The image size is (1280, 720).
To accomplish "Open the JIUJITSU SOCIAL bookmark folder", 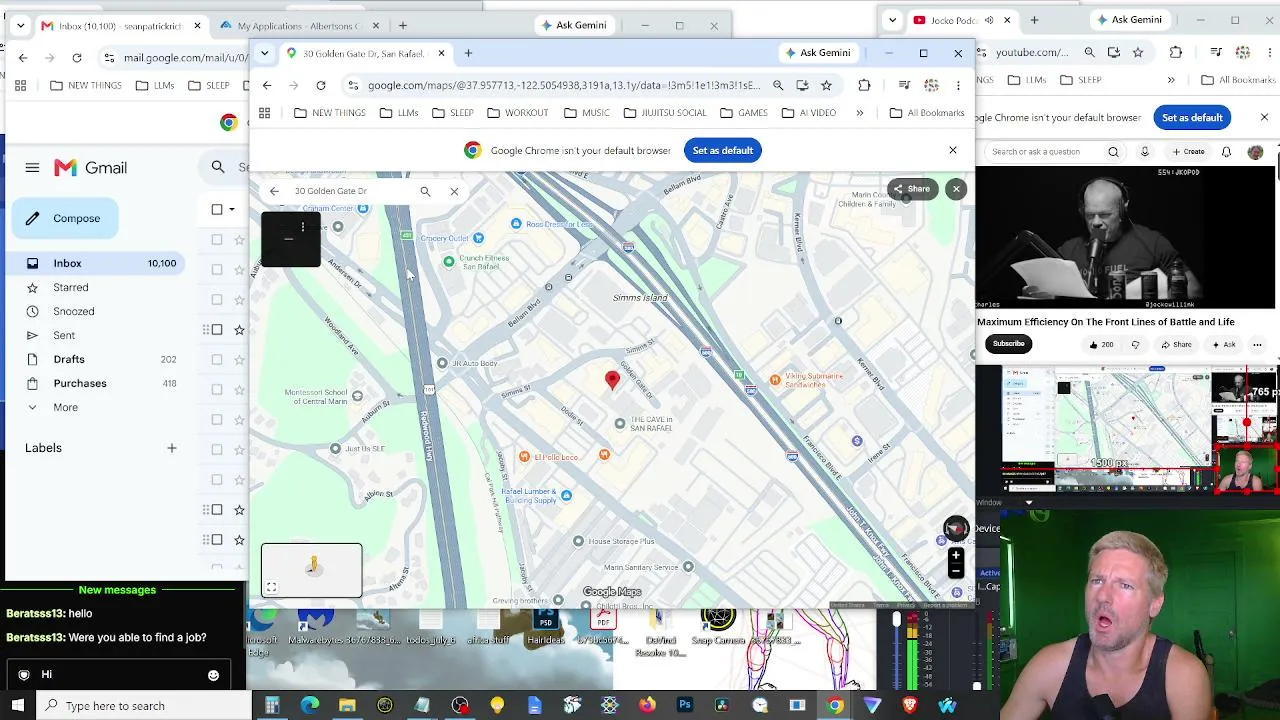I will (x=664, y=113).
